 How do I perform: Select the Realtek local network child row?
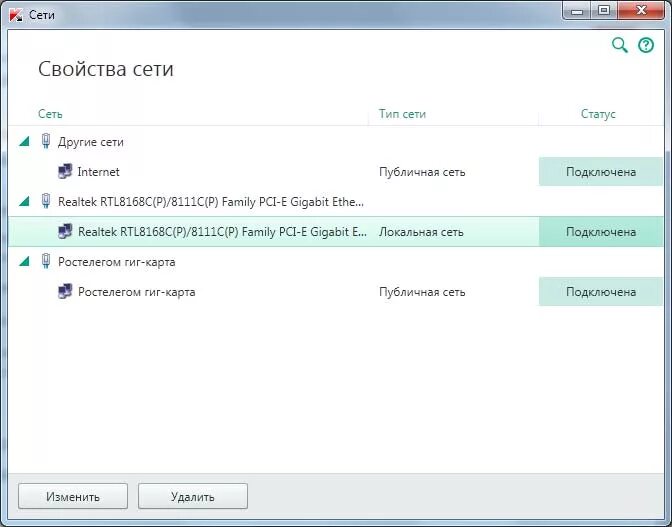click(335, 232)
